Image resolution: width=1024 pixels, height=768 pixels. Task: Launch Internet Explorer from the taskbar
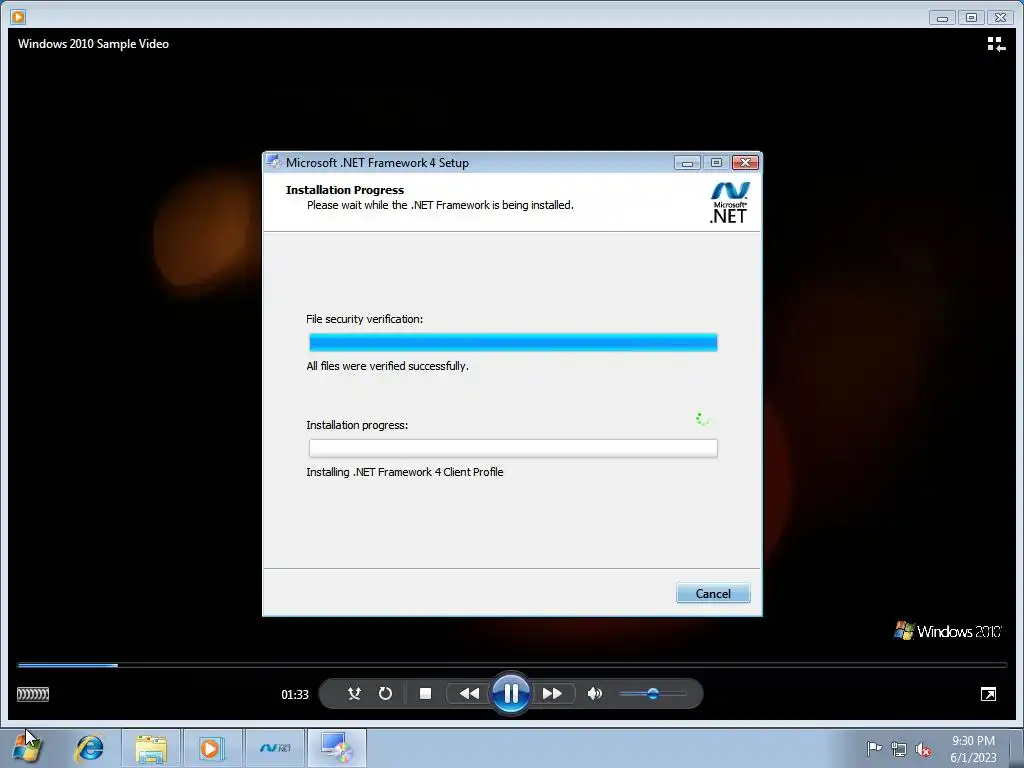click(89, 748)
